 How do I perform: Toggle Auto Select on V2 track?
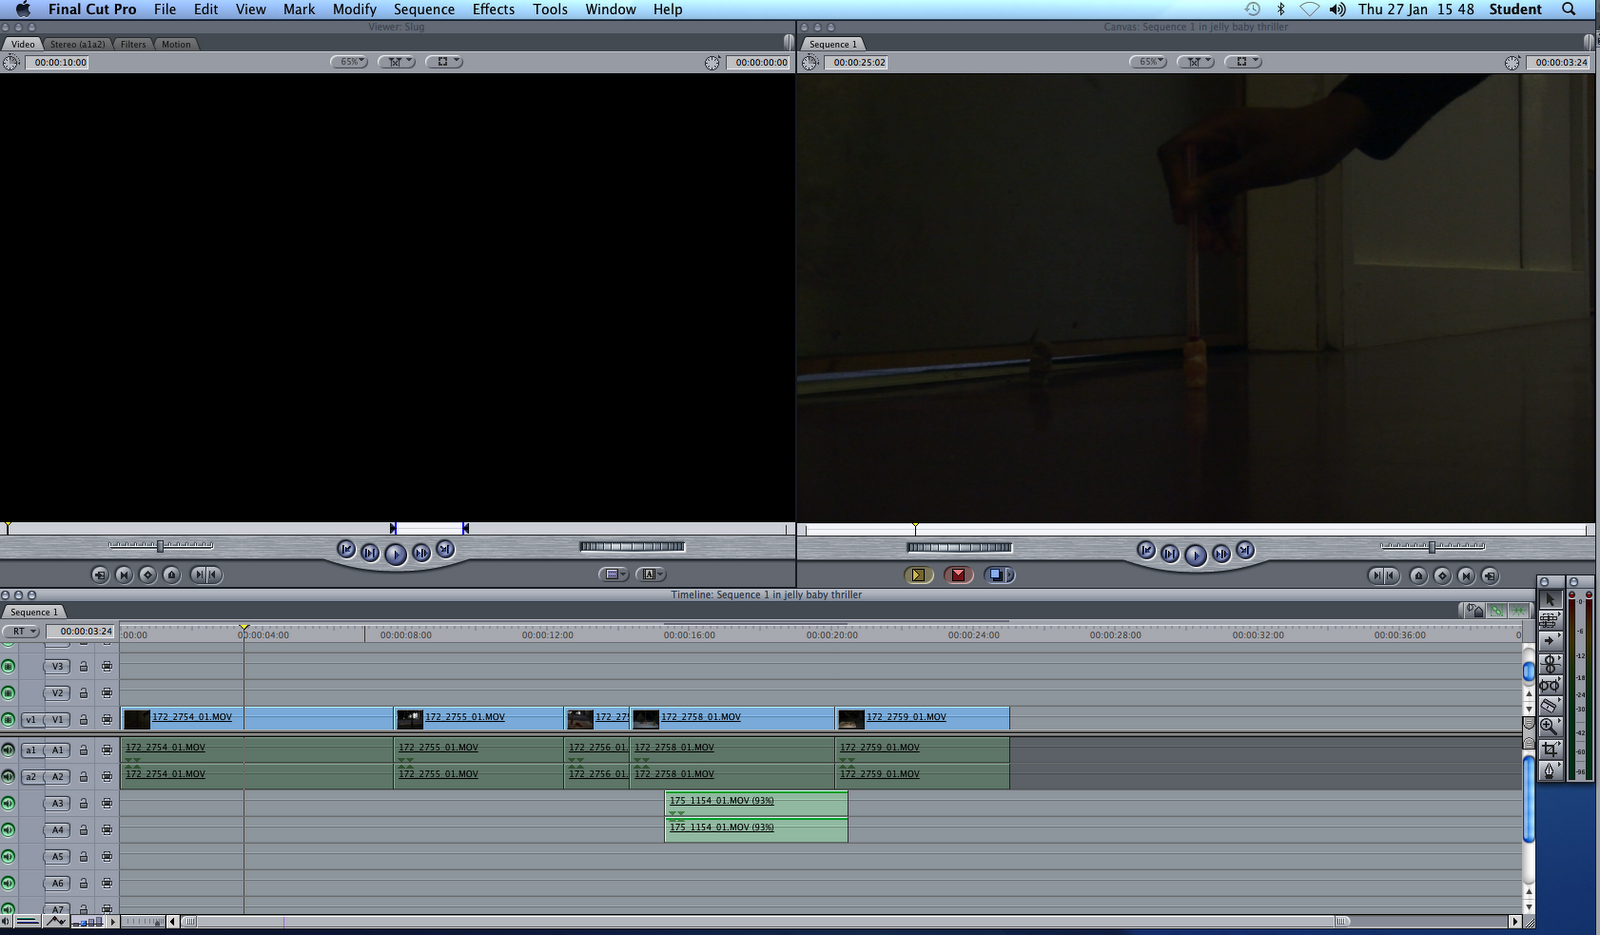pyautogui.click(x=107, y=693)
